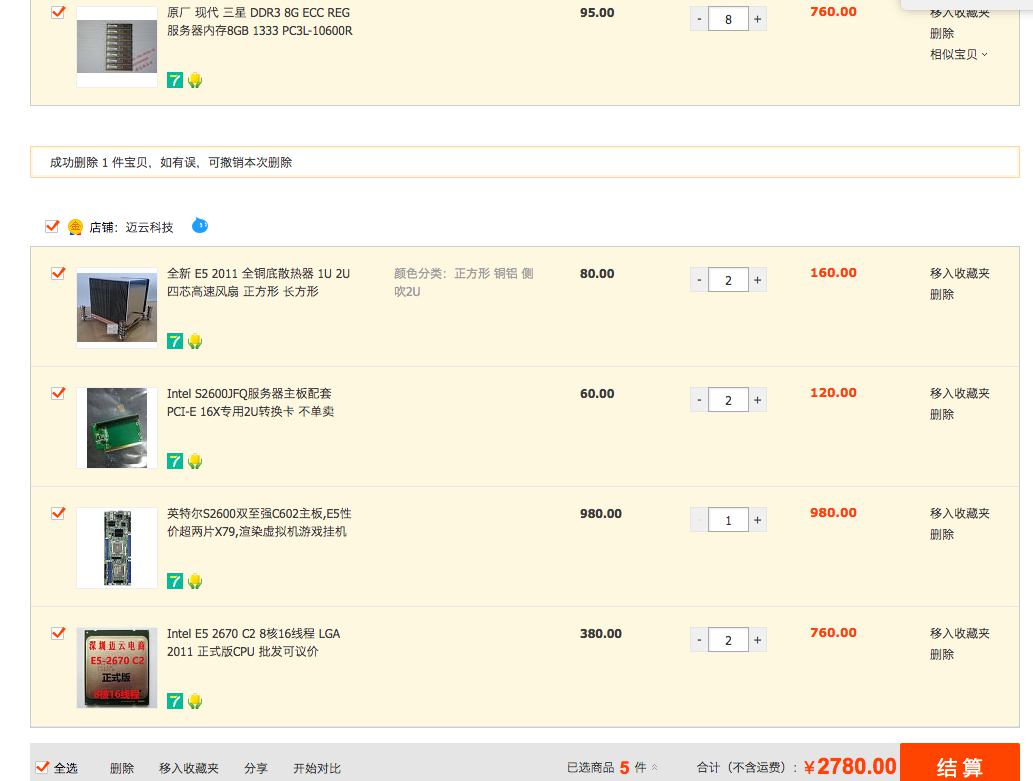Click the yellow shield icon on the E5 2011 heatsink item
The width and height of the screenshot is (1033, 781).
(195, 341)
